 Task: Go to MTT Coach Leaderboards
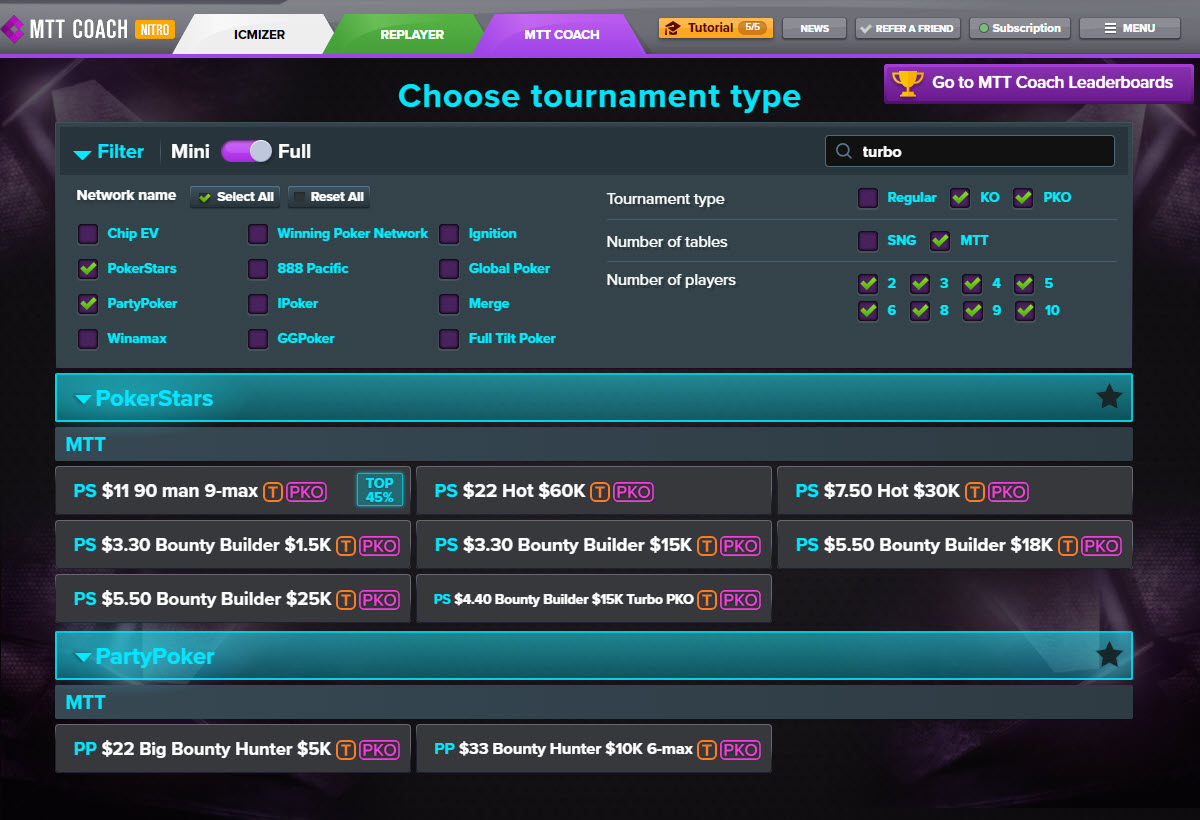tap(1038, 83)
